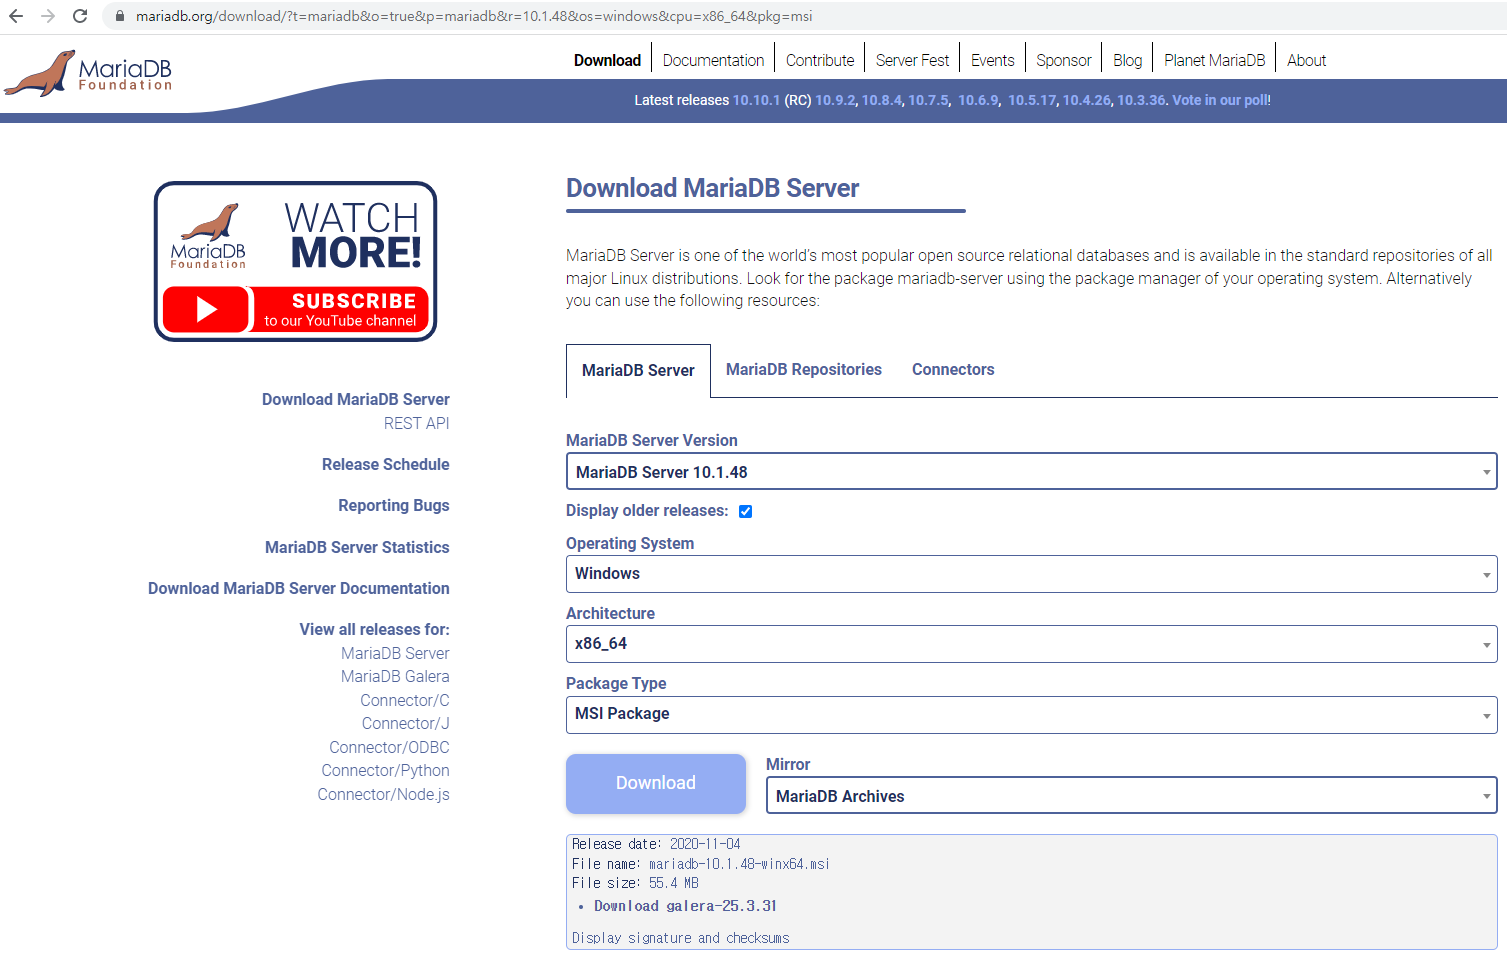Image resolution: width=1507 pixels, height=961 pixels.
Task: View all releases for MariaDB Galera
Action: (395, 676)
